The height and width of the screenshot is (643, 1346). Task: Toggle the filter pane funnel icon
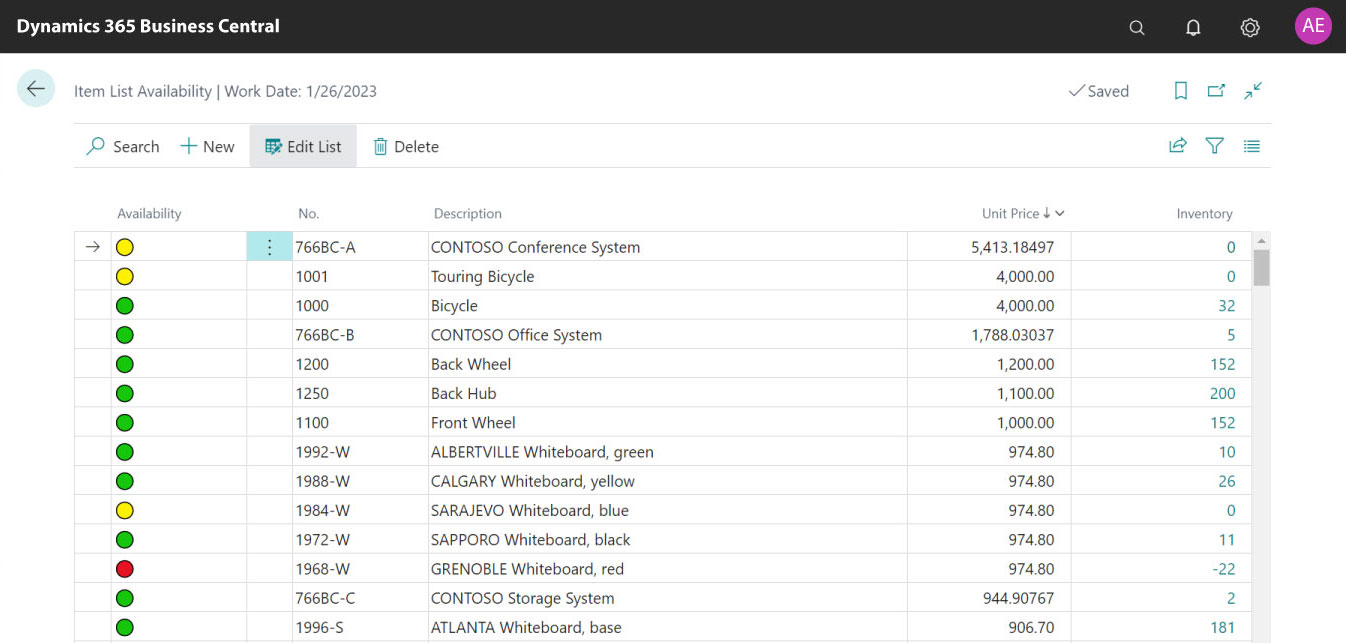1214,146
